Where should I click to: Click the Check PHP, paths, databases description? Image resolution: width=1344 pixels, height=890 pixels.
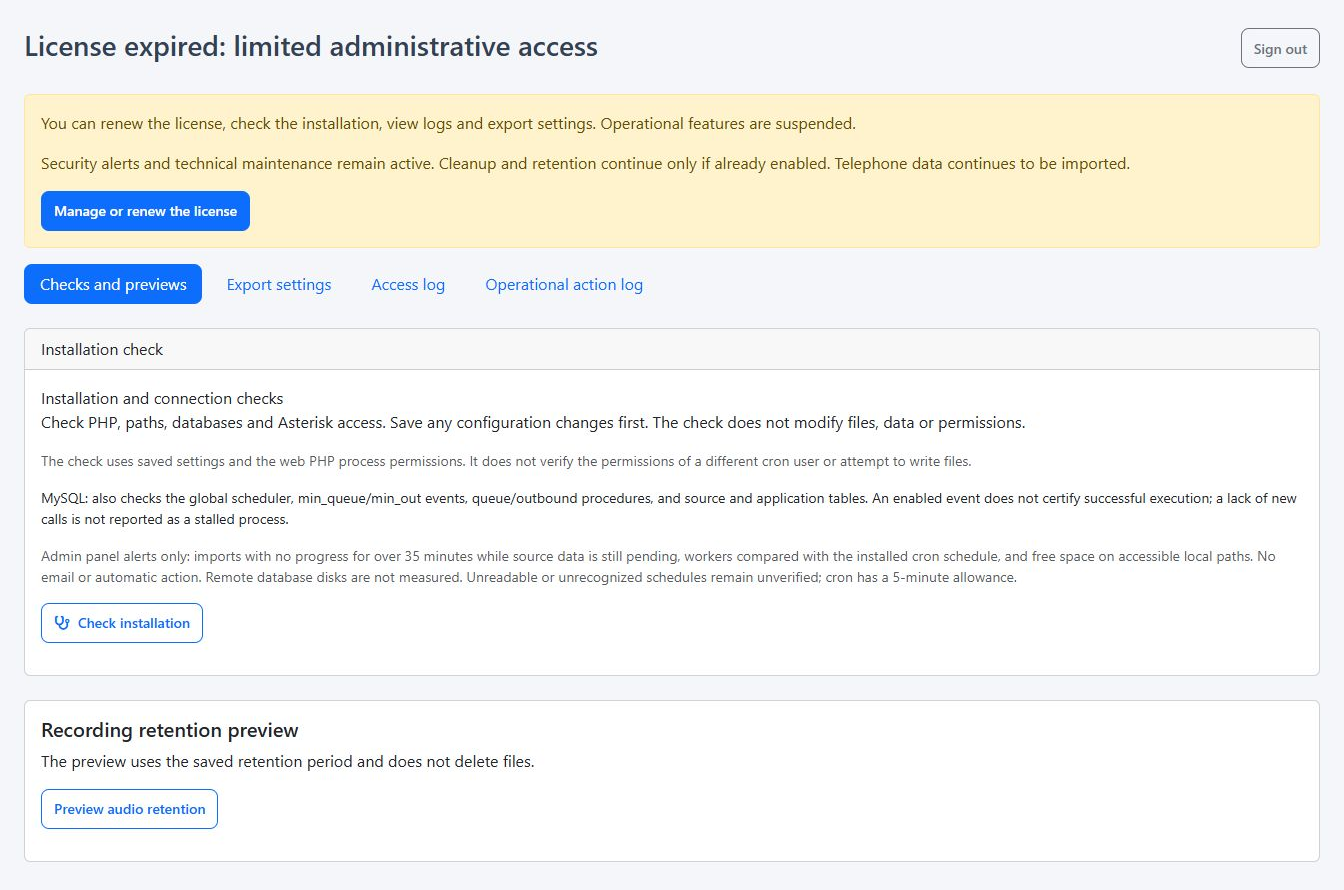(x=533, y=422)
